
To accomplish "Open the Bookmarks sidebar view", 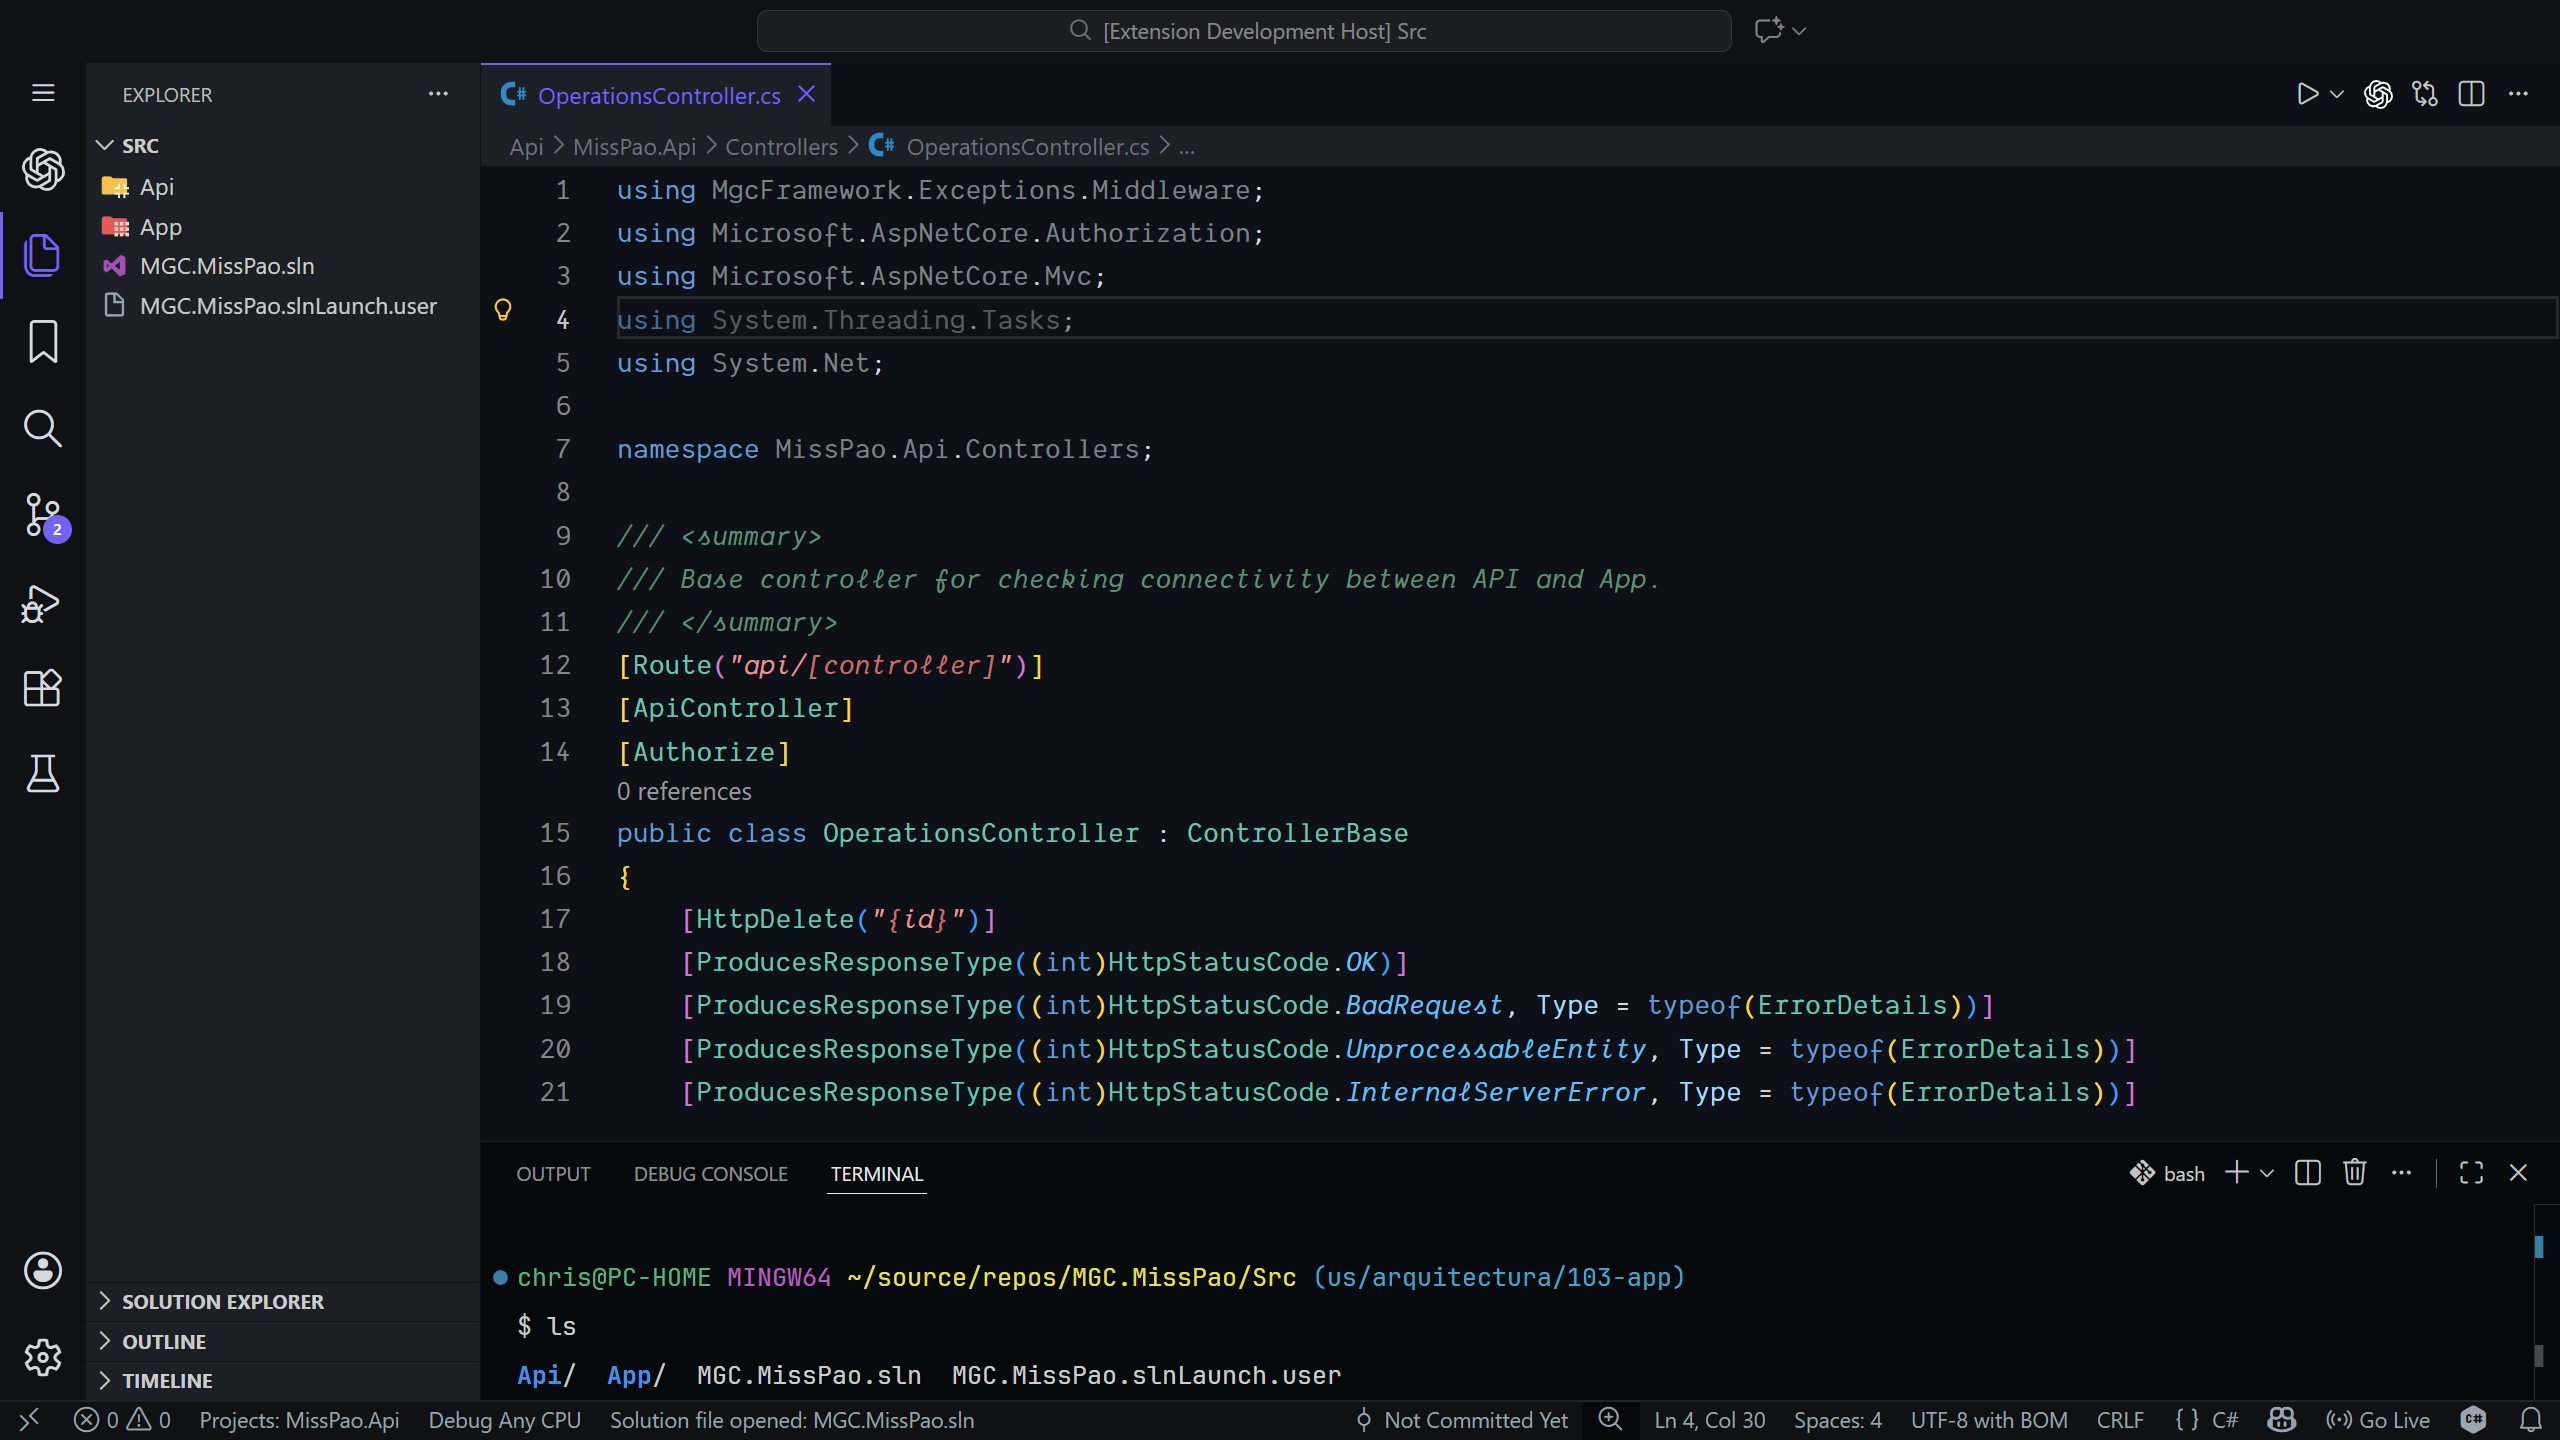I will point(42,342).
